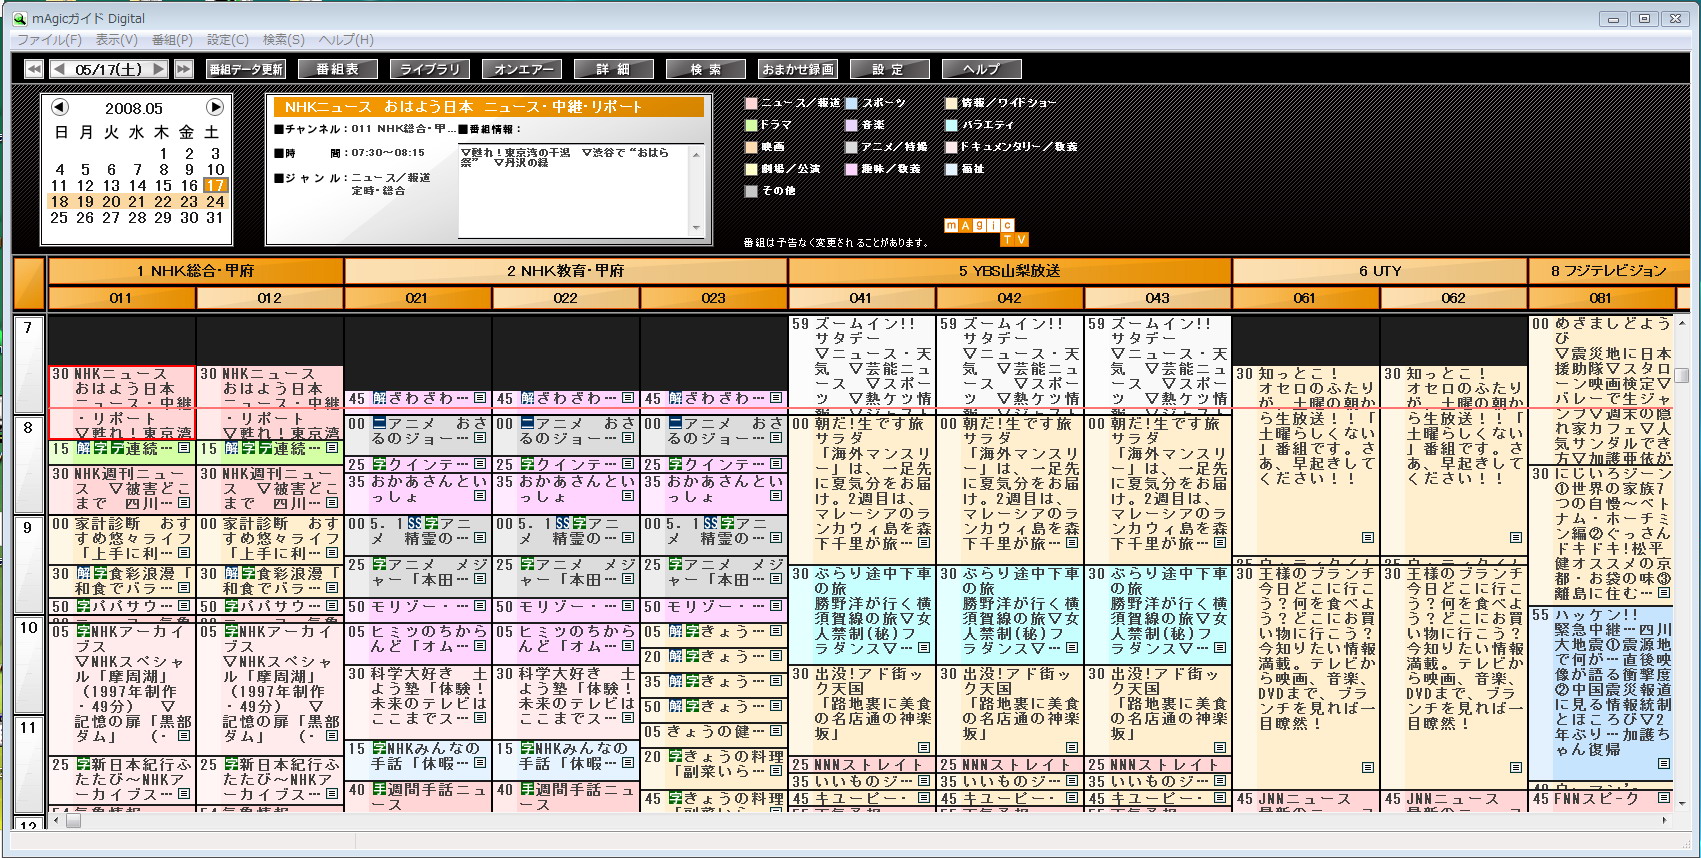Open detail icon of 25 NNNストレイト on 041
The width and height of the screenshot is (1701, 858).
(x=923, y=765)
